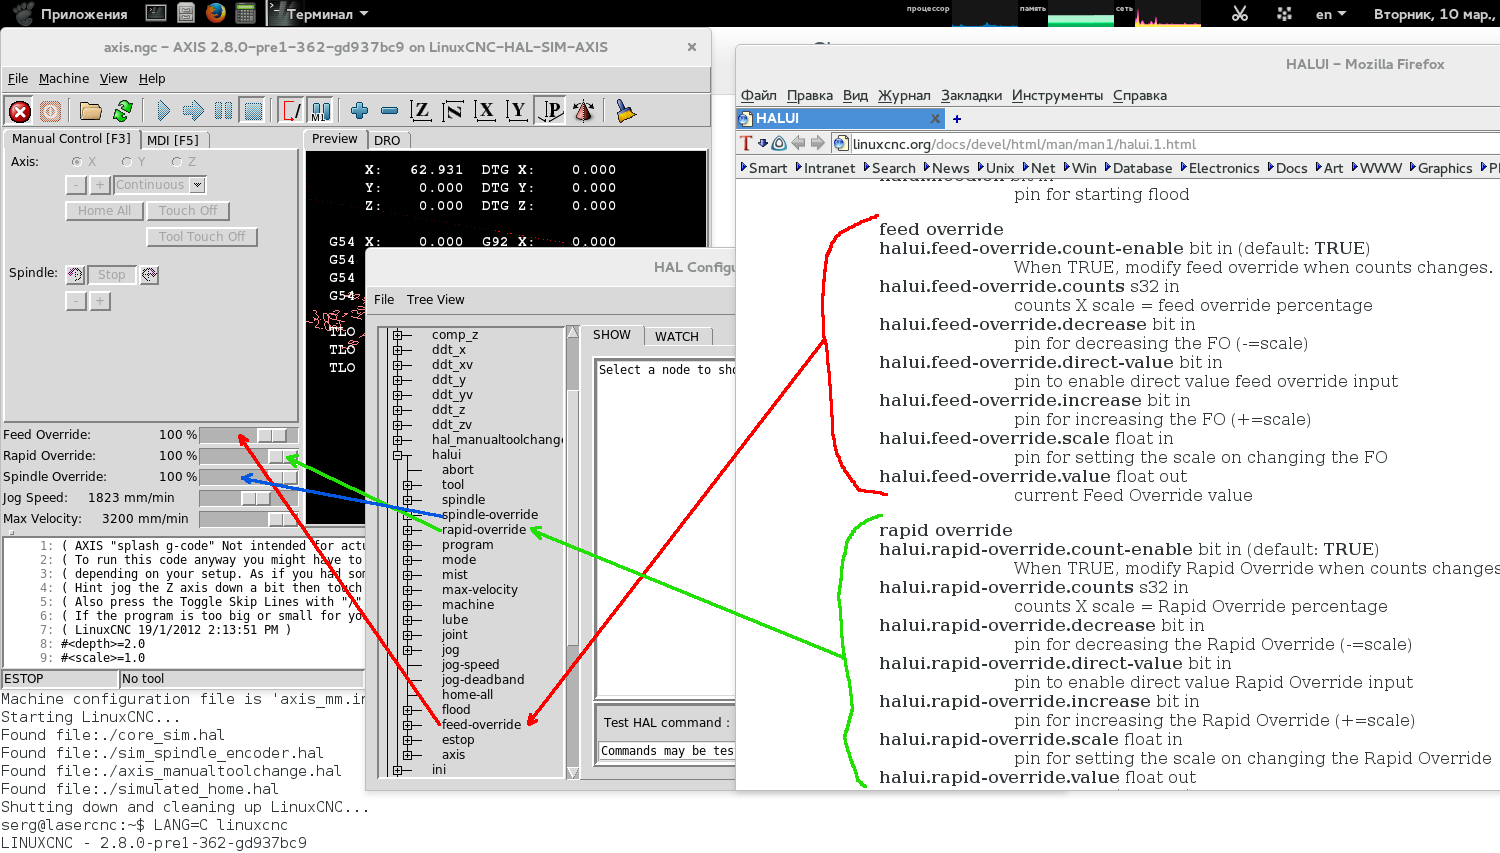
Task: Open the AXIS File menu
Action: pos(18,79)
